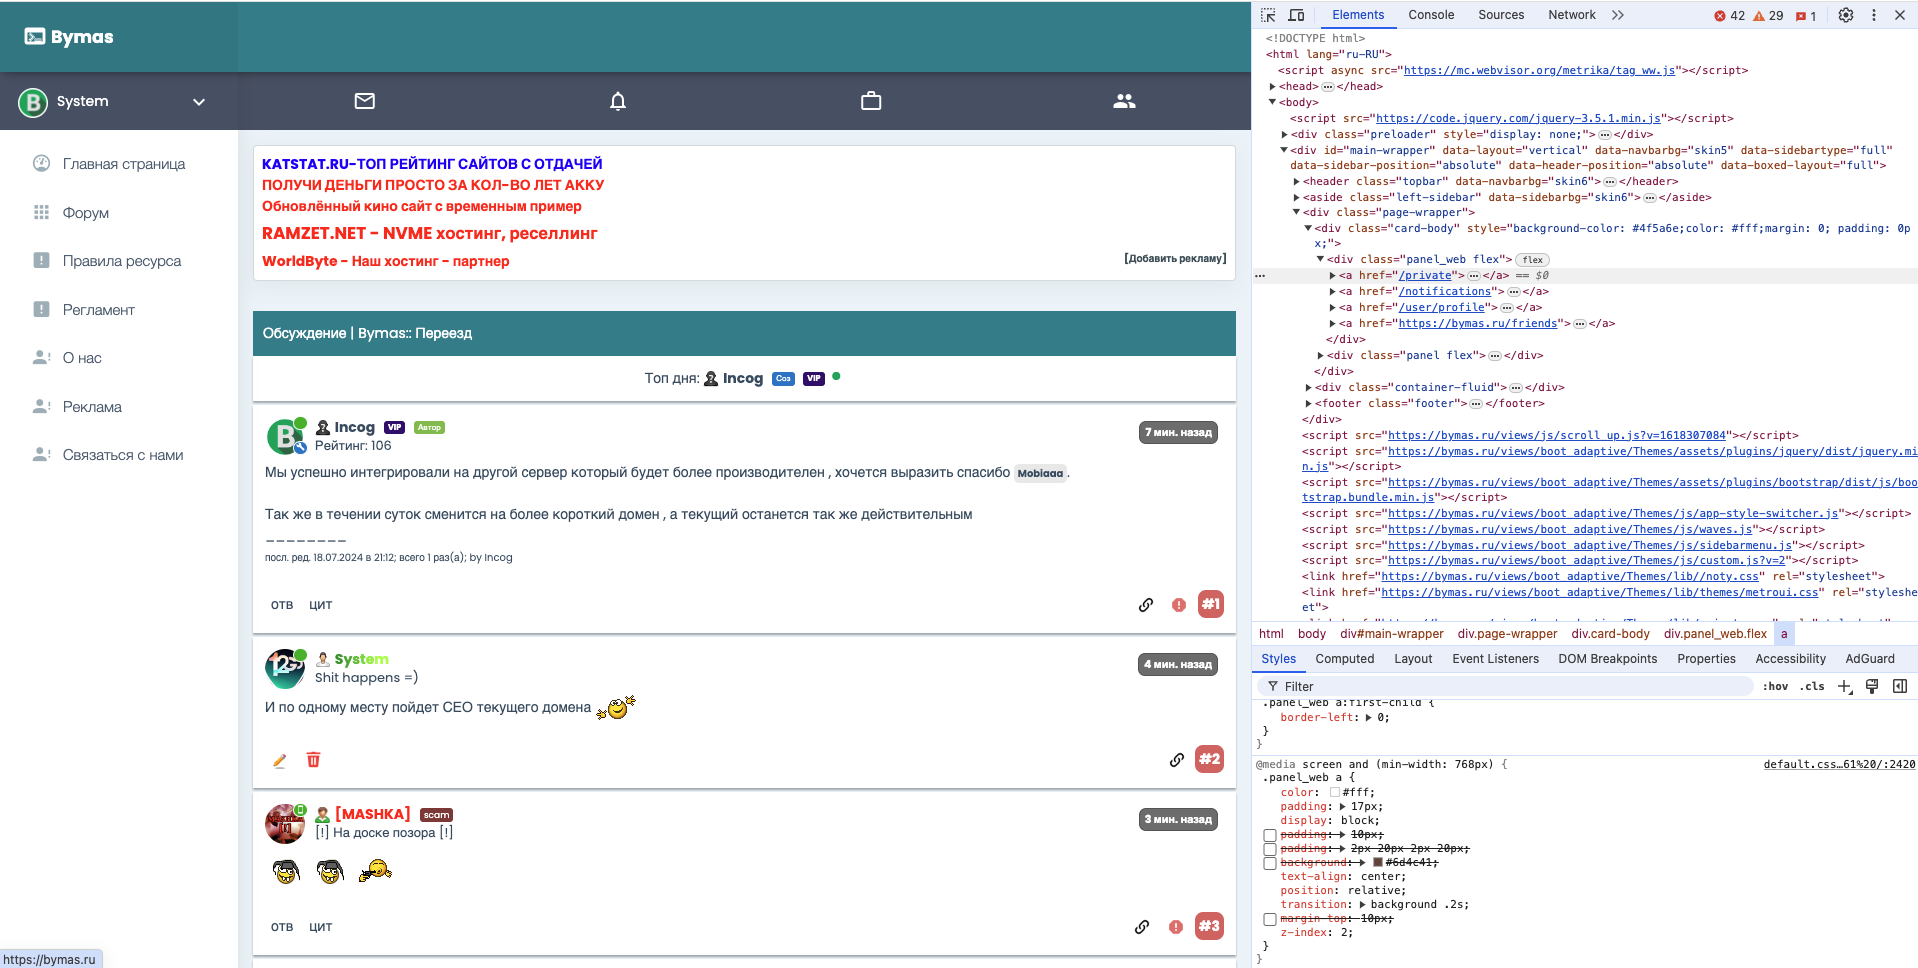Expand the head element node

[x=1273, y=87]
